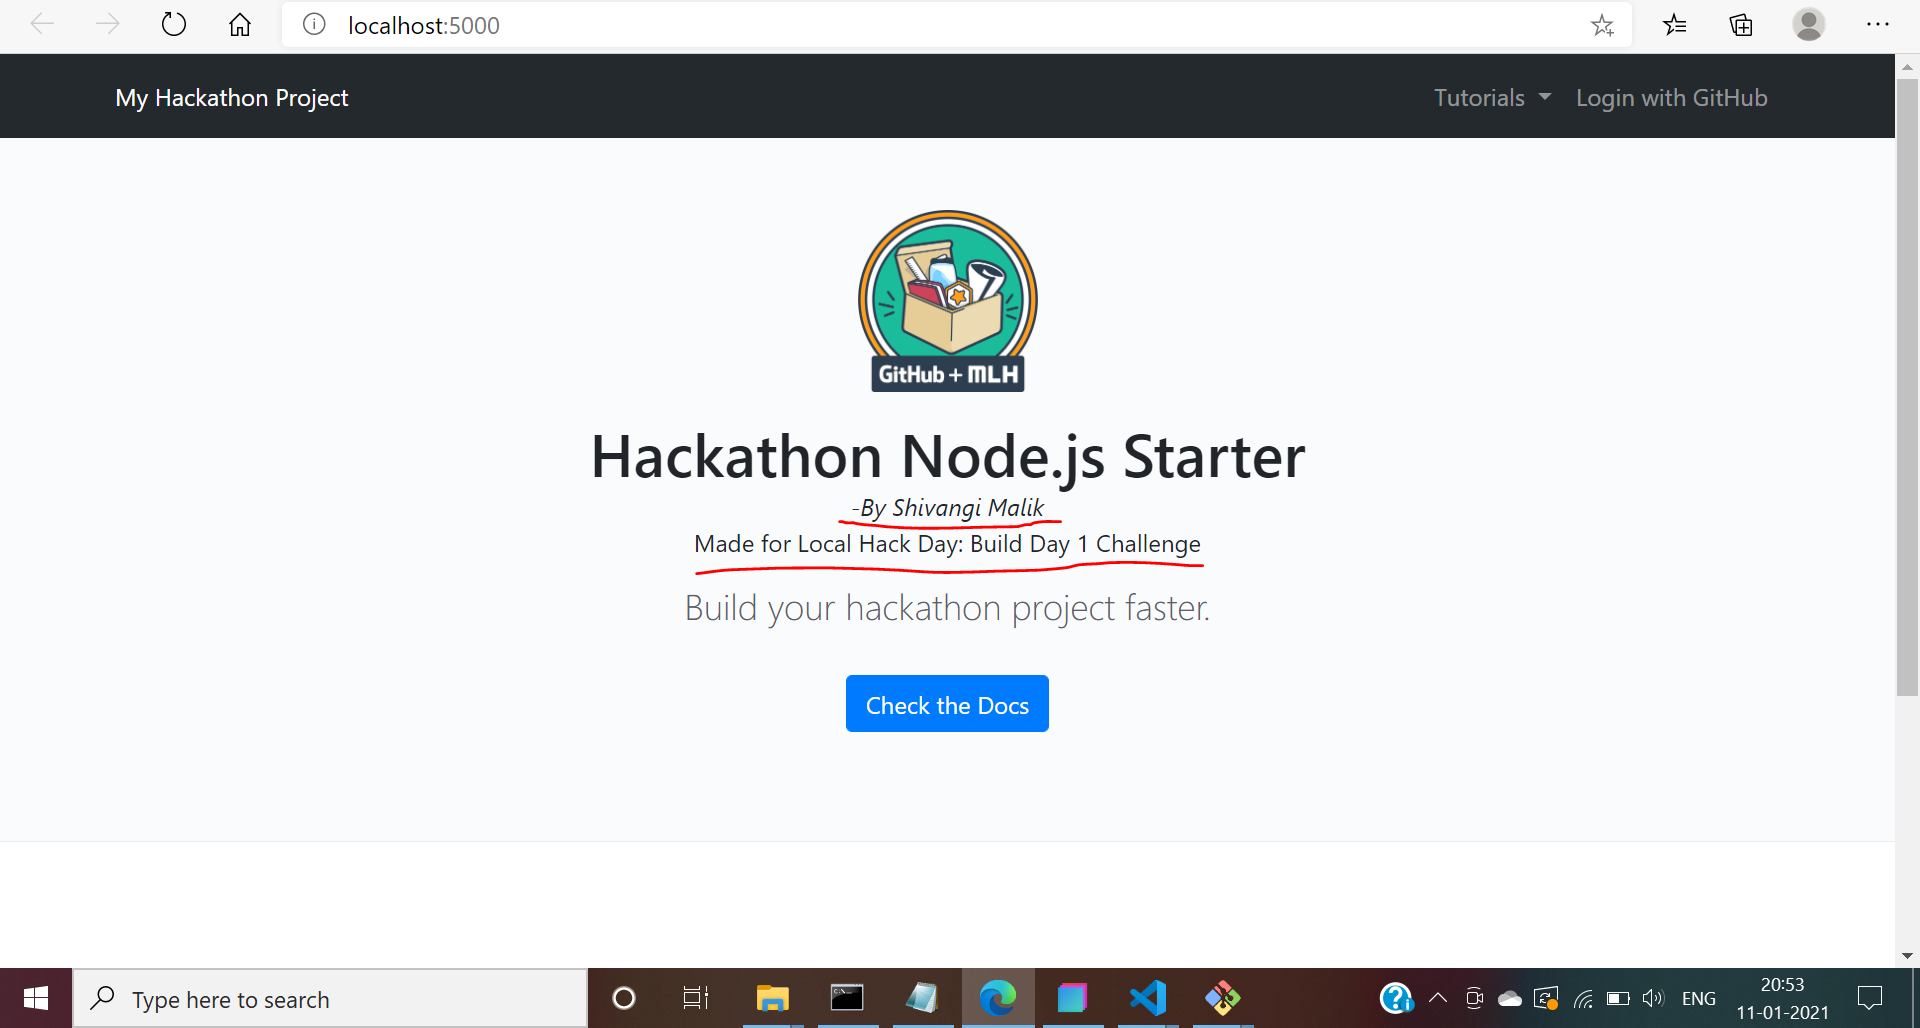Switch the ENG input language
Image resolution: width=1920 pixels, height=1028 pixels.
point(1699,998)
